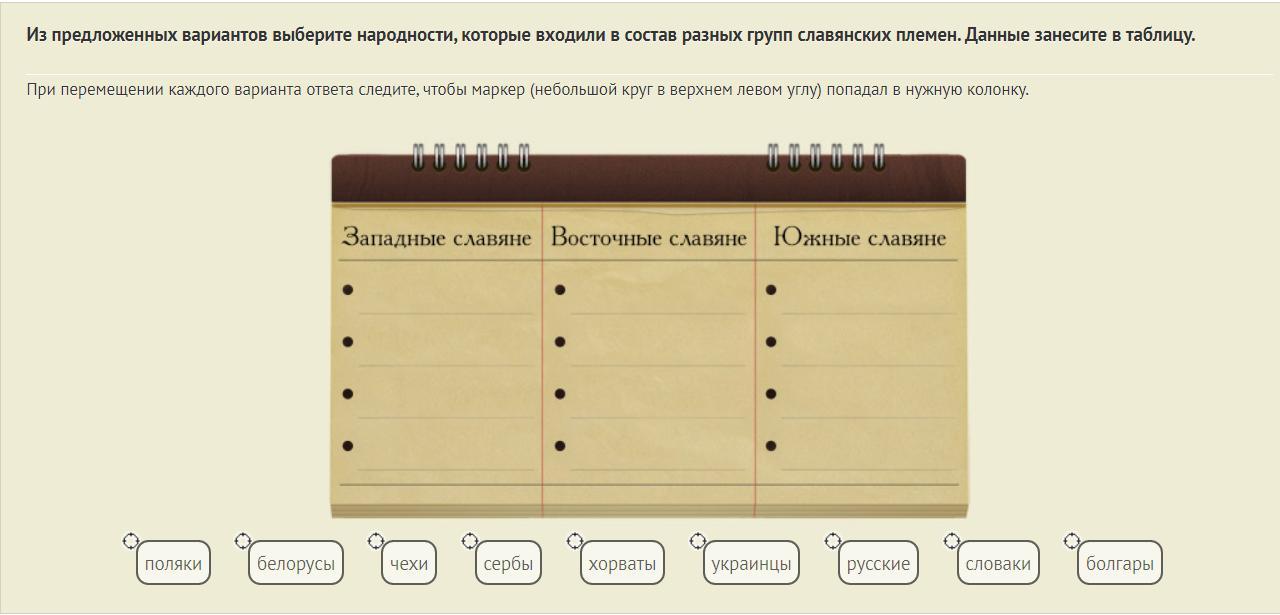Click the drag marker circle beside сербы
The image size is (1280, 615).
click(x=469, y=541)
